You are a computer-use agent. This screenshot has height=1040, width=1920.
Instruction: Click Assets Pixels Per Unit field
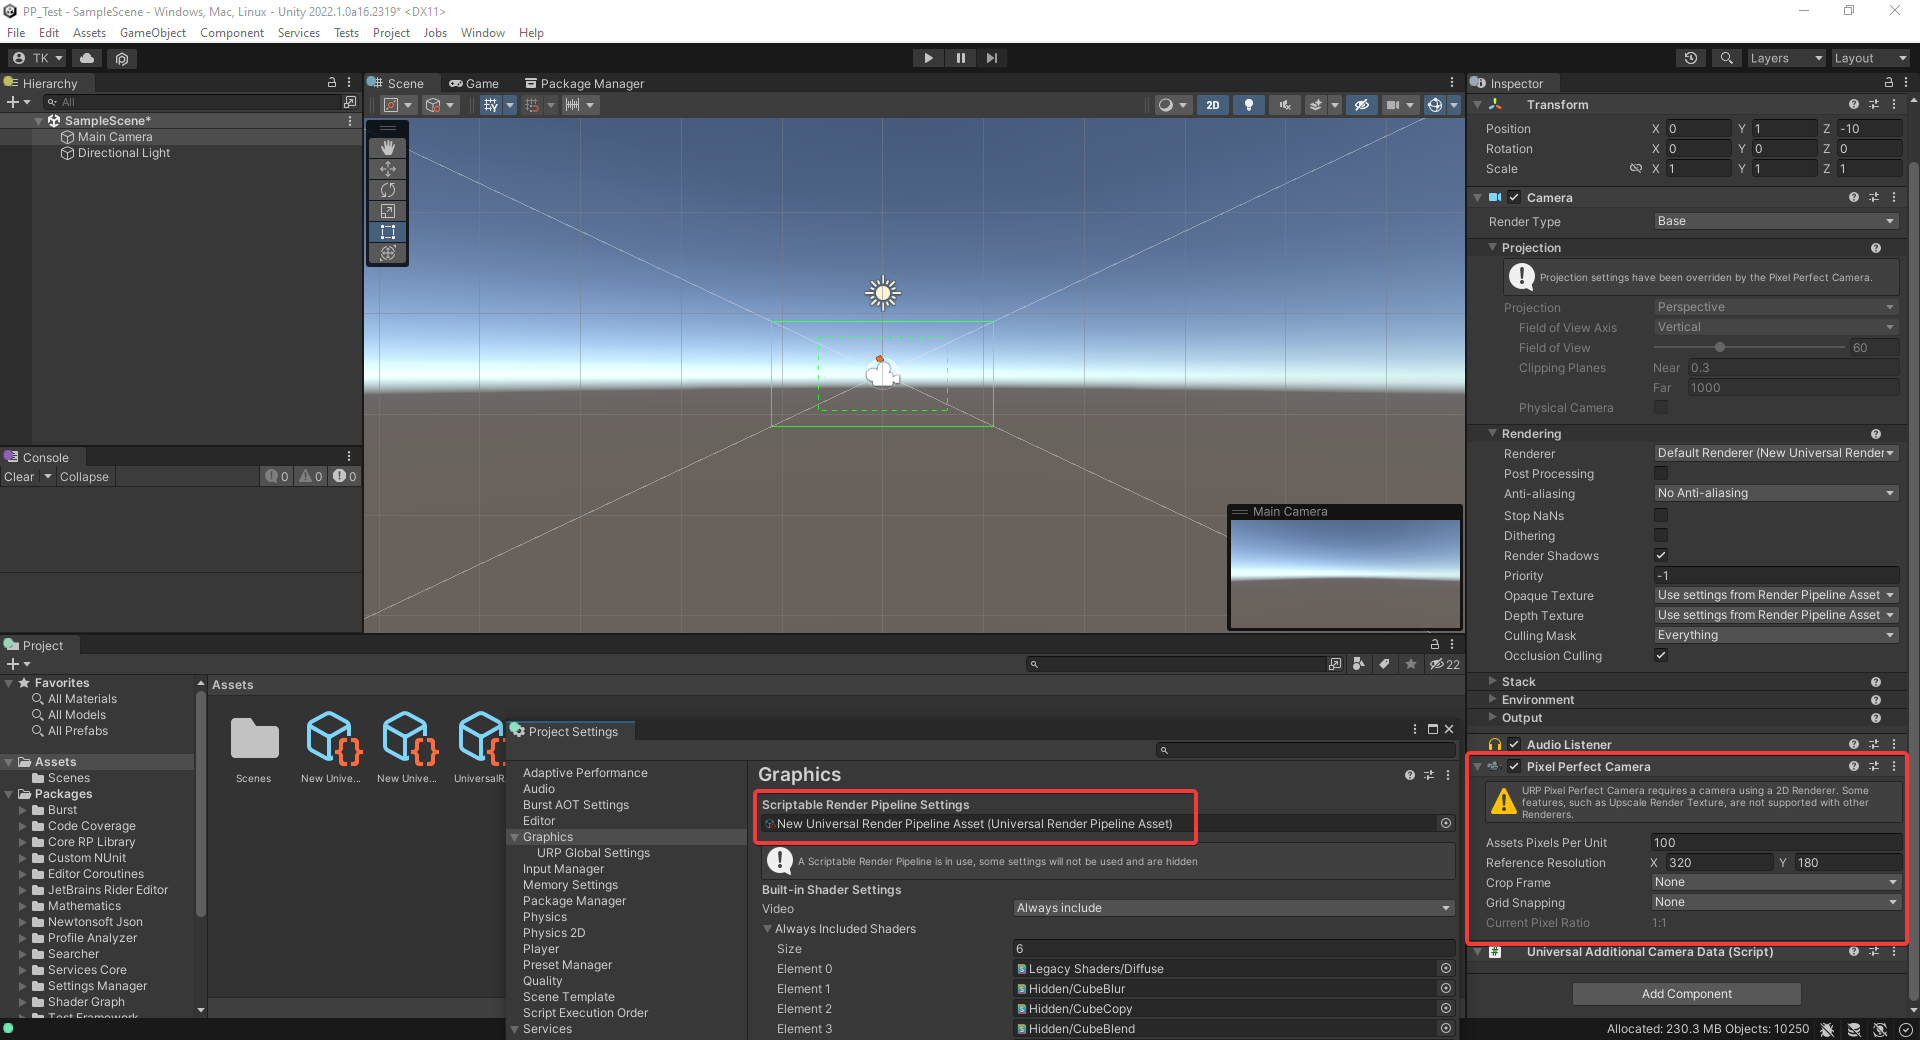[x=1776, y=843]
